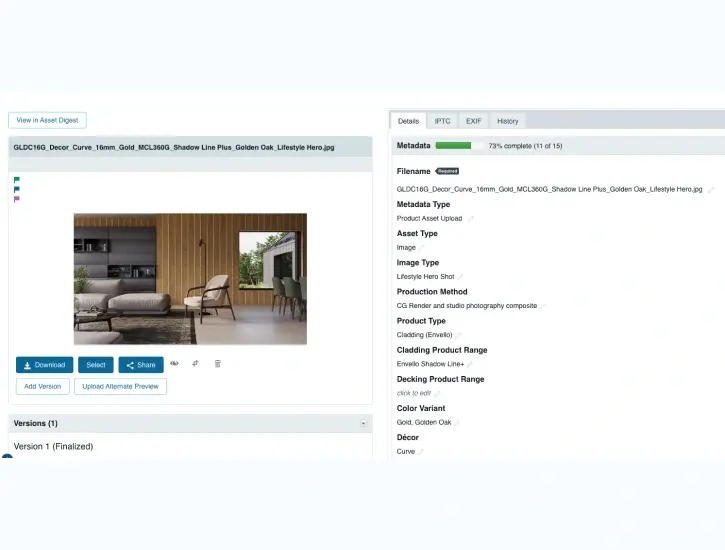Switch to the Details tab
Screen dimensions: 725x550
[408, 121]
